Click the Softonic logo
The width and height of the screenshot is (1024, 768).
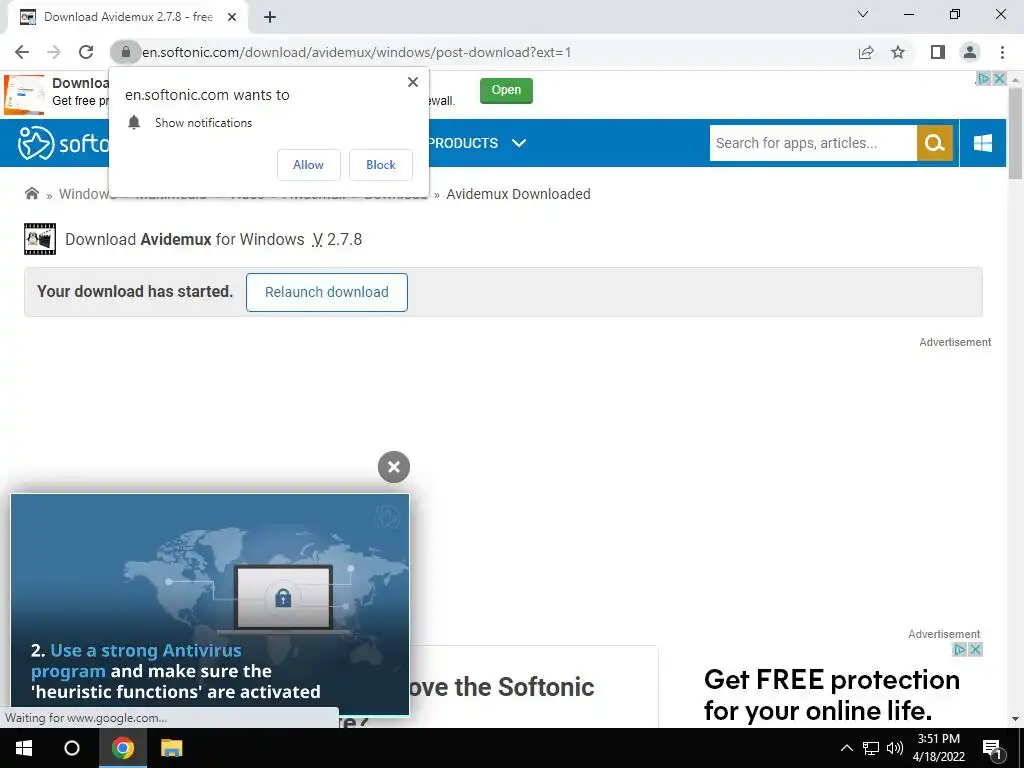(x=63, y=143)
